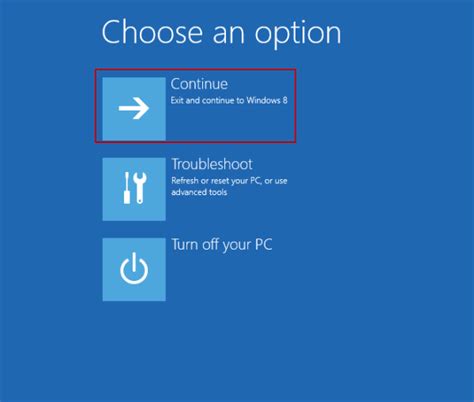This screenshot has height=402, width=474.
Task: Choose the Continue option label
Action: (x=199, y=84)
